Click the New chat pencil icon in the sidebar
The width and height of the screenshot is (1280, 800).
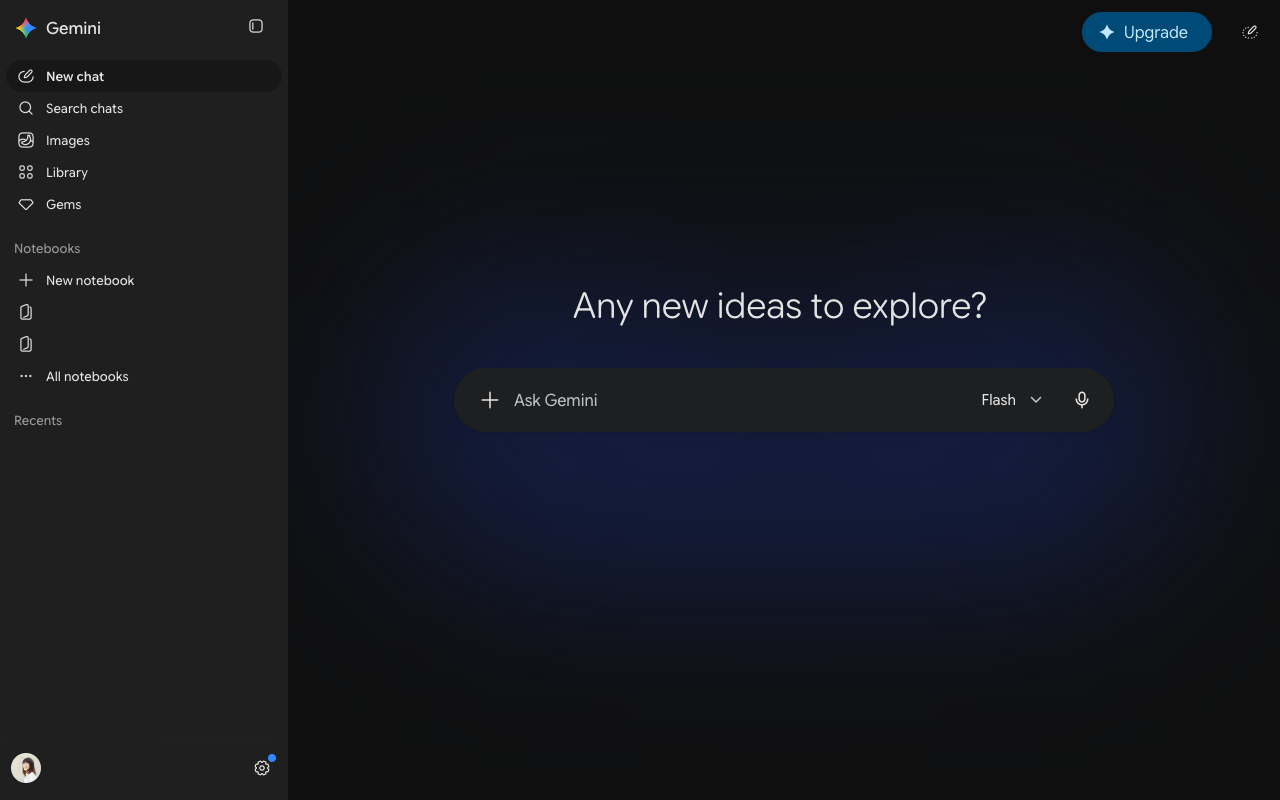(x=26, y=76)
